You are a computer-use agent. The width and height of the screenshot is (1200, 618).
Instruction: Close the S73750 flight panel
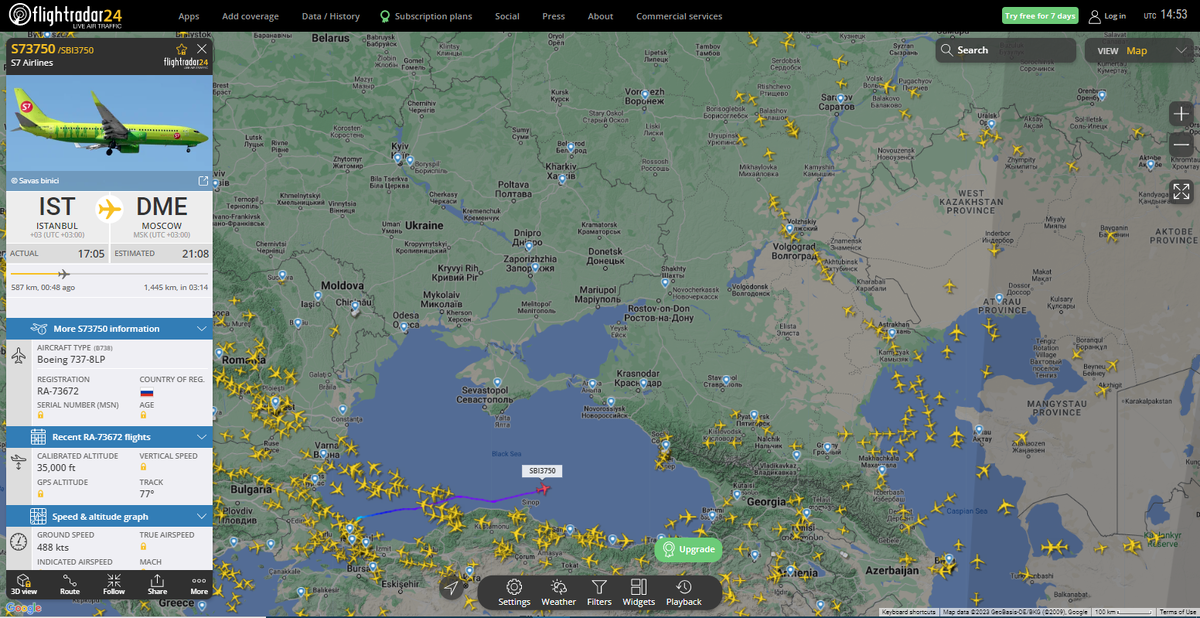click(x=202, y=48)
